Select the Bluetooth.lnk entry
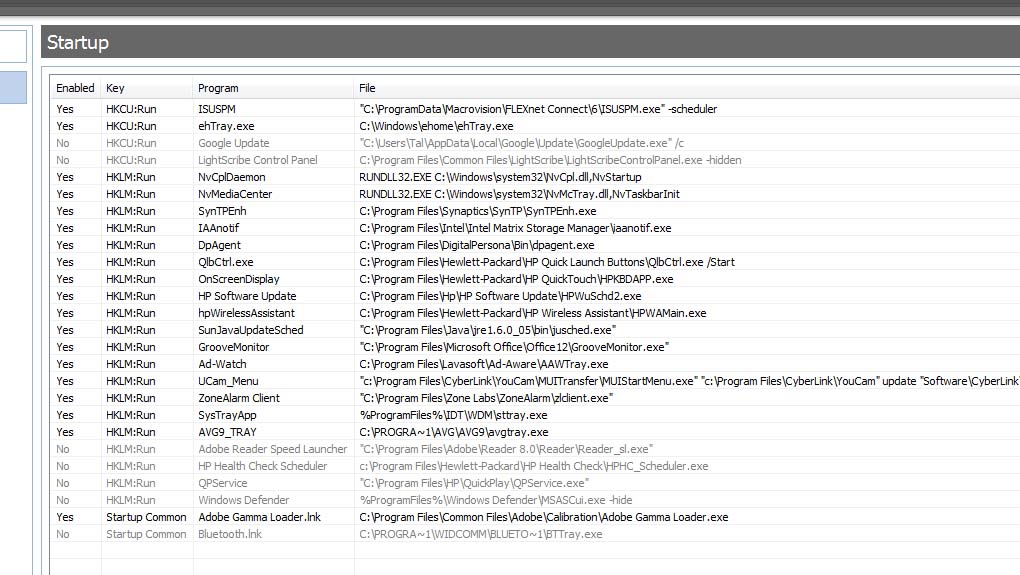Viewport: 1020px width, 575px height. coord(230,534)
